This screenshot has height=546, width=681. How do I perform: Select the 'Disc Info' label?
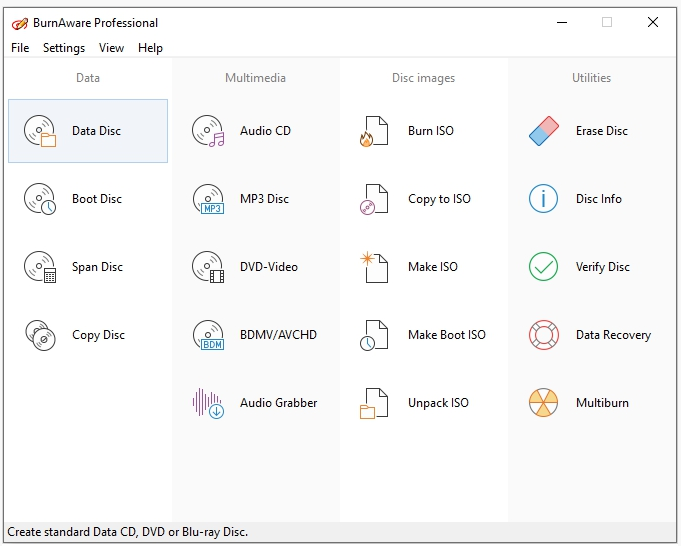pos(598,199)
